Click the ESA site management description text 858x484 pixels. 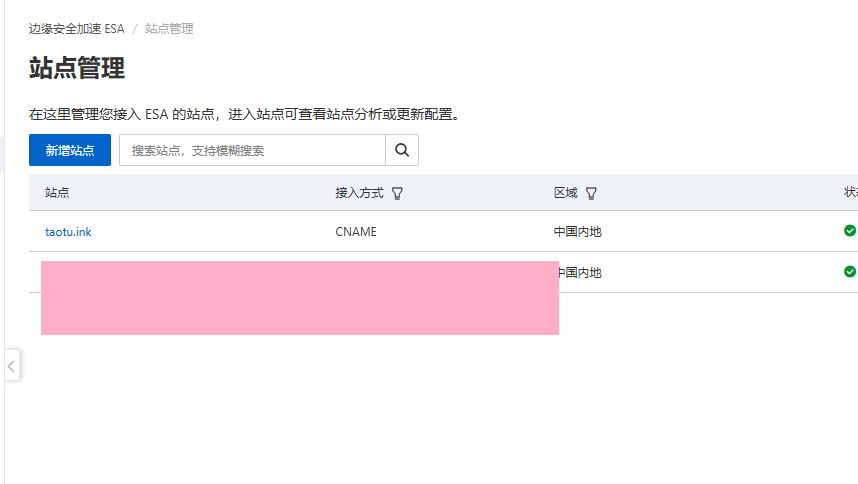click(243, 114)
